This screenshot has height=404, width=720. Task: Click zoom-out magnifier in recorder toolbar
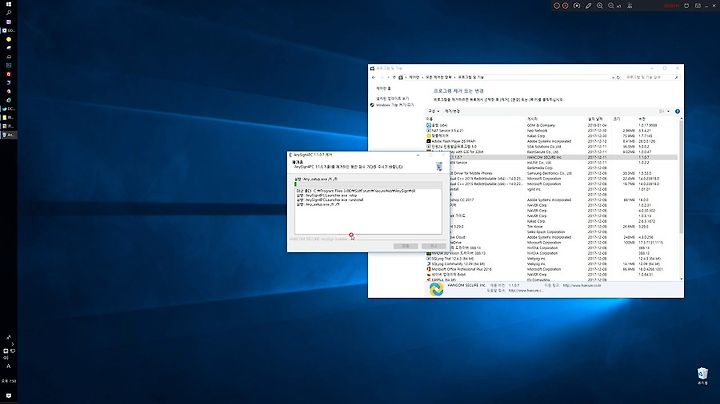pos(611,6)
